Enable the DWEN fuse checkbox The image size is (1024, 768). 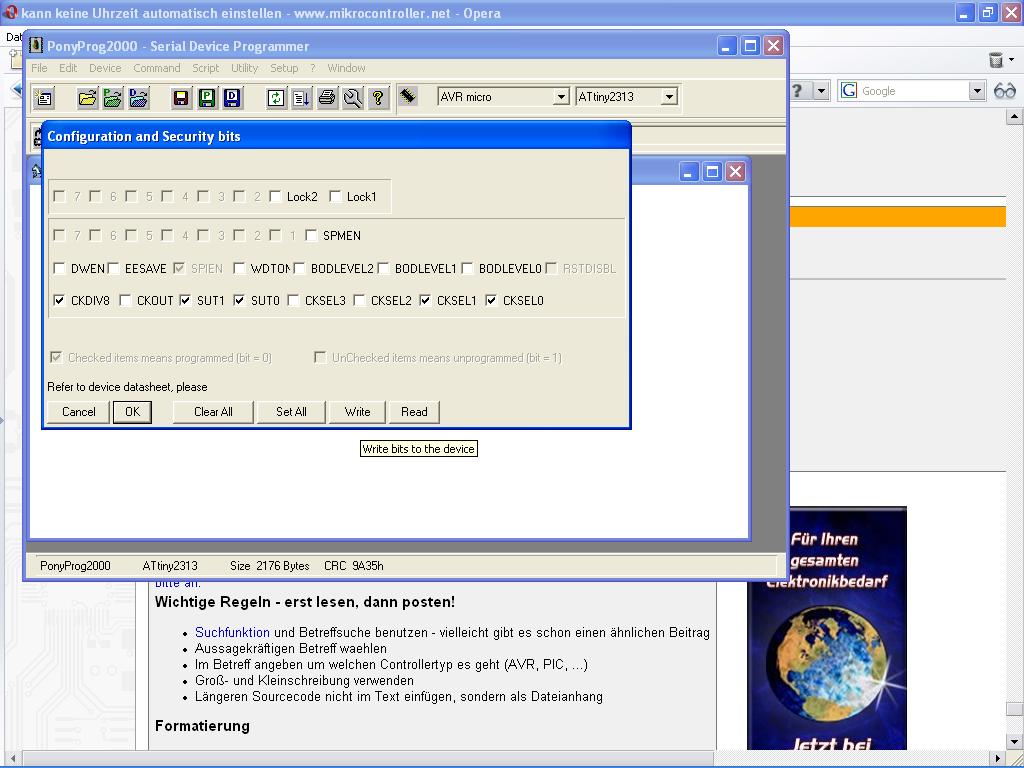(x=59, y=268)
